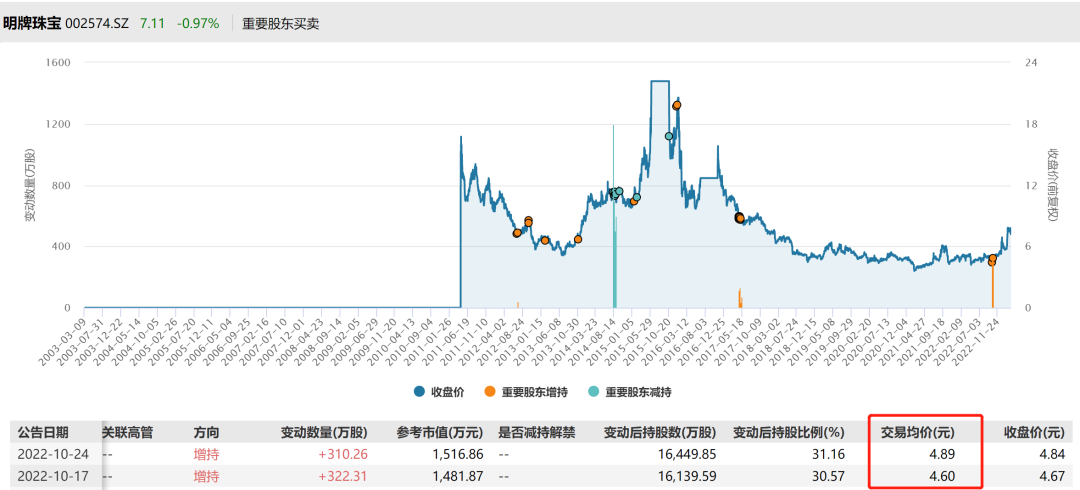Viewport: 1080px width, 490px height.
Task: Open the 重要股东买卖 tab
Action: [280, 23]
